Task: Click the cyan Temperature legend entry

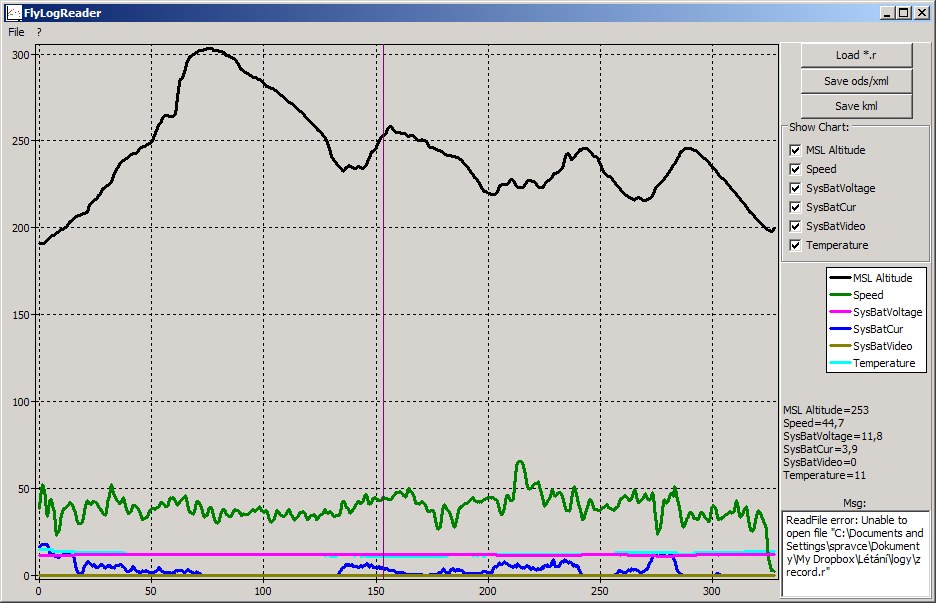Action: (840, 364)
